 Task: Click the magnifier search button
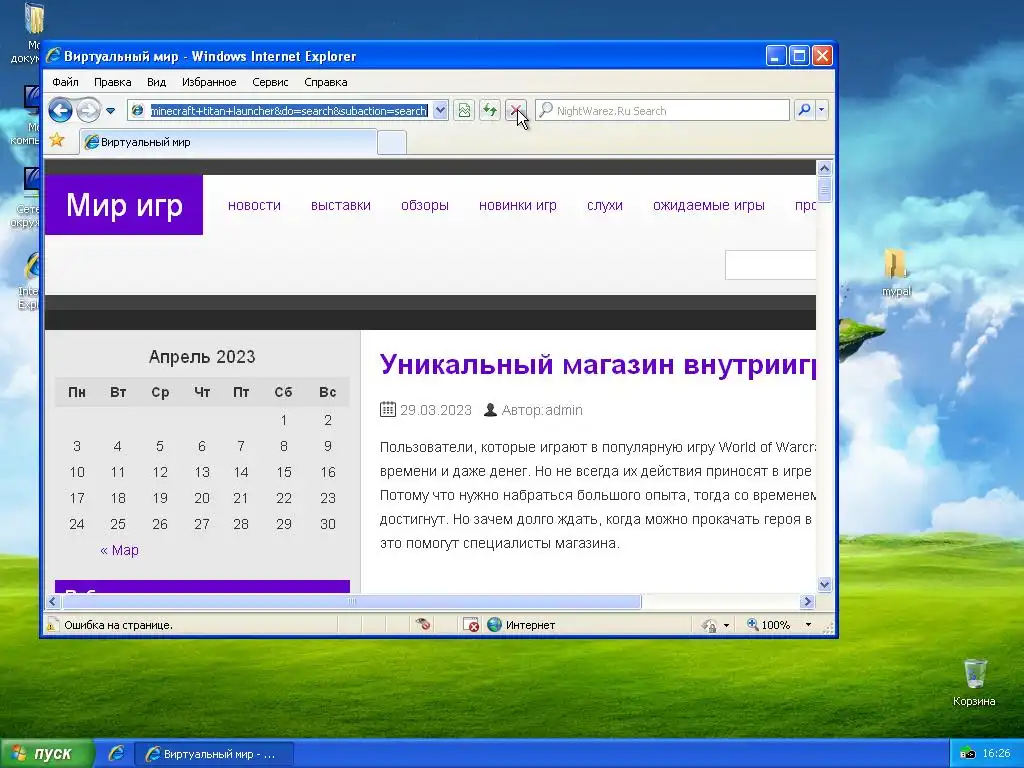coord(805,110)
